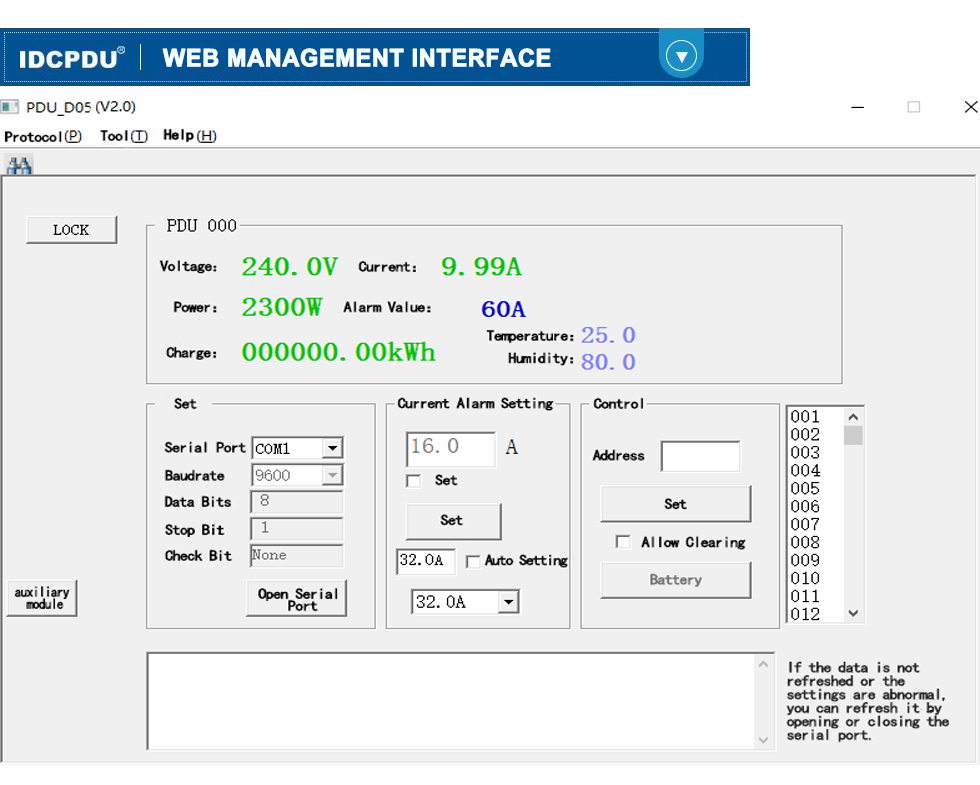Click the 80.0 humidity value

608,362
